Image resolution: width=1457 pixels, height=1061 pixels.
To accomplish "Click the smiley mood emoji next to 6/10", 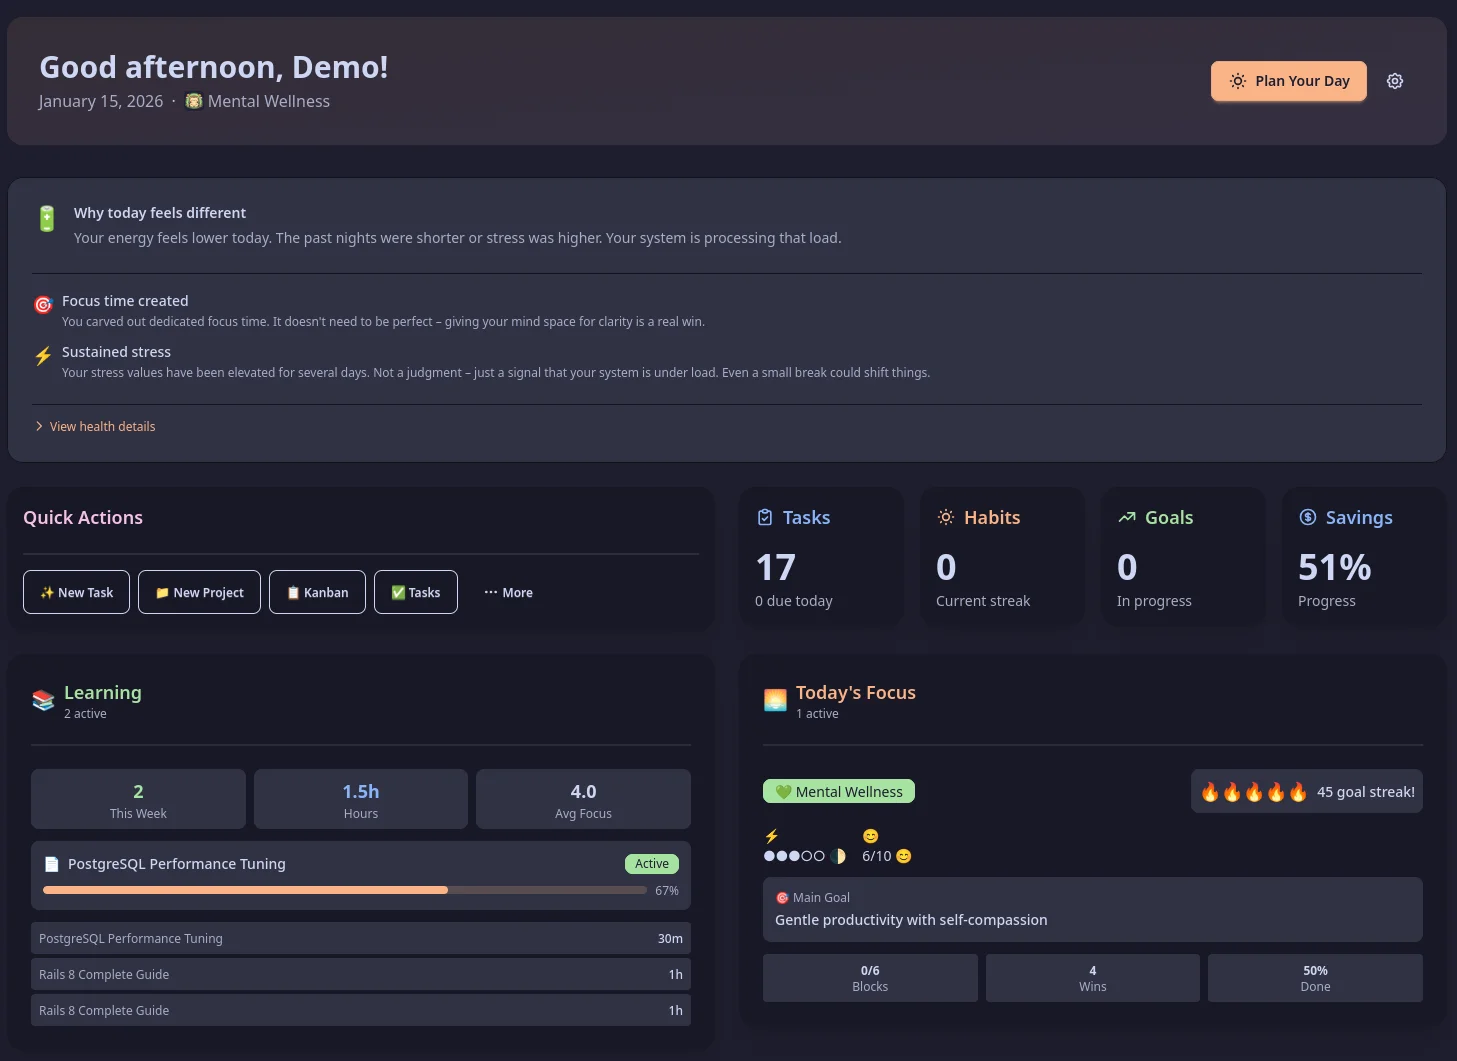I will click(903, 856).
